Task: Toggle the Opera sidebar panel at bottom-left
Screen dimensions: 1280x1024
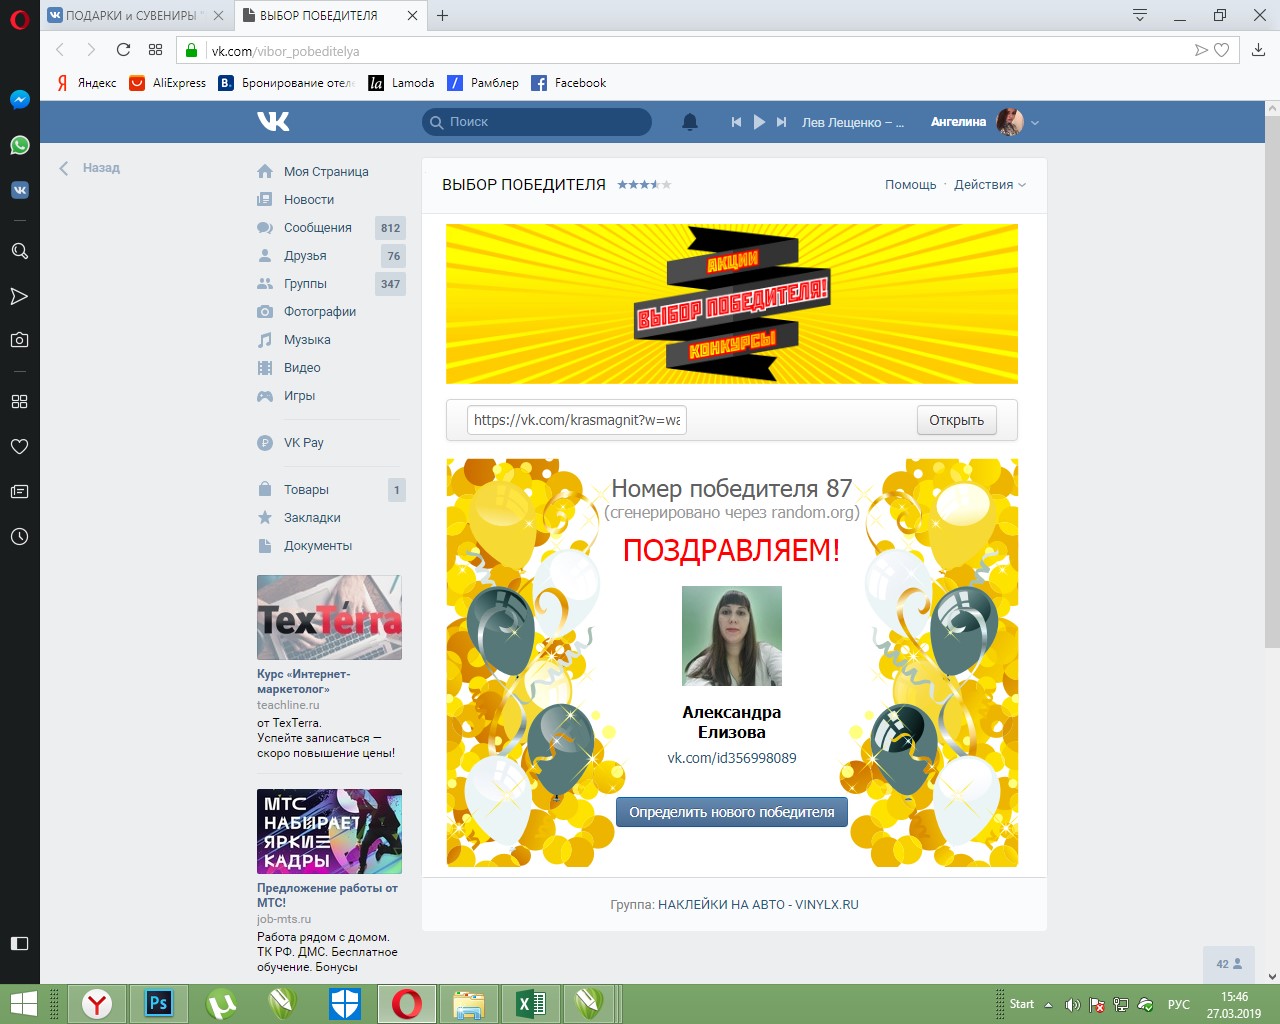Action: pyautogui.click(x=19, y=943)
